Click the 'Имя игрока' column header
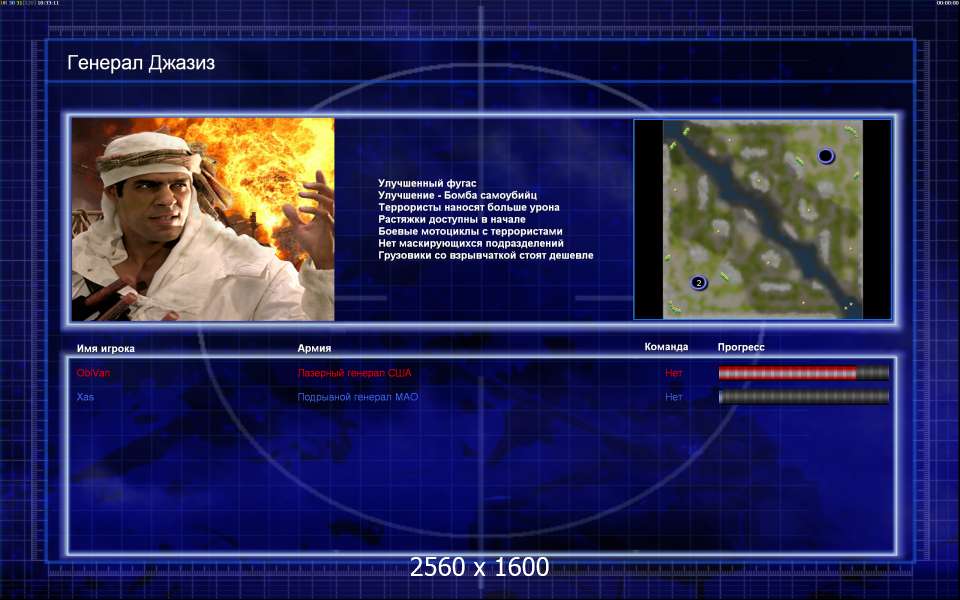Screen dimensions: 960x600 [105, 348]
